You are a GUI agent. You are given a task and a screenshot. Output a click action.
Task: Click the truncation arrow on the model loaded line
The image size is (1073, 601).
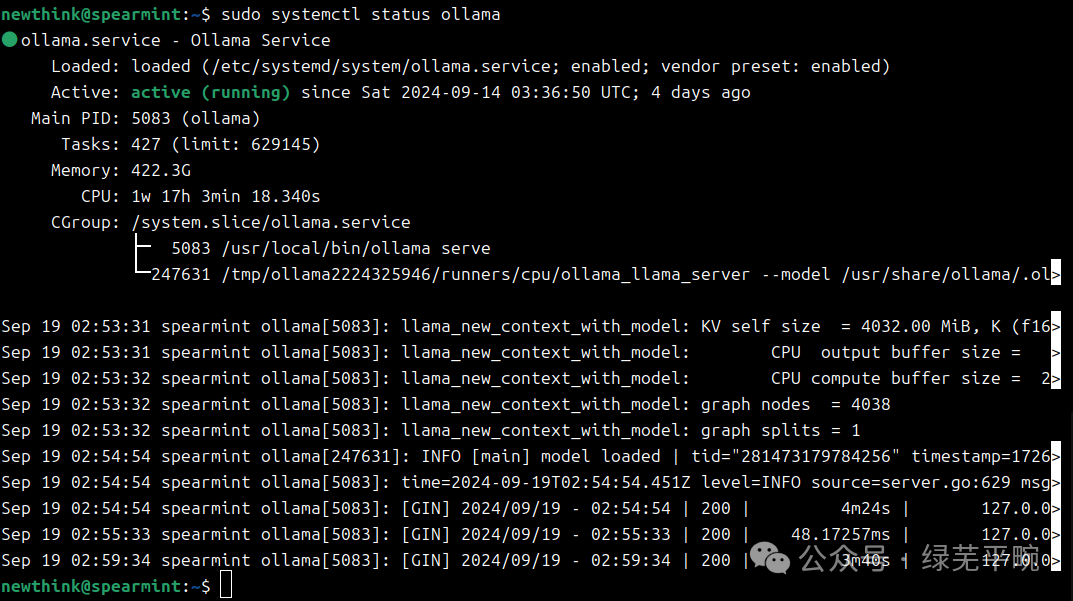click(x=1056, y=456)
